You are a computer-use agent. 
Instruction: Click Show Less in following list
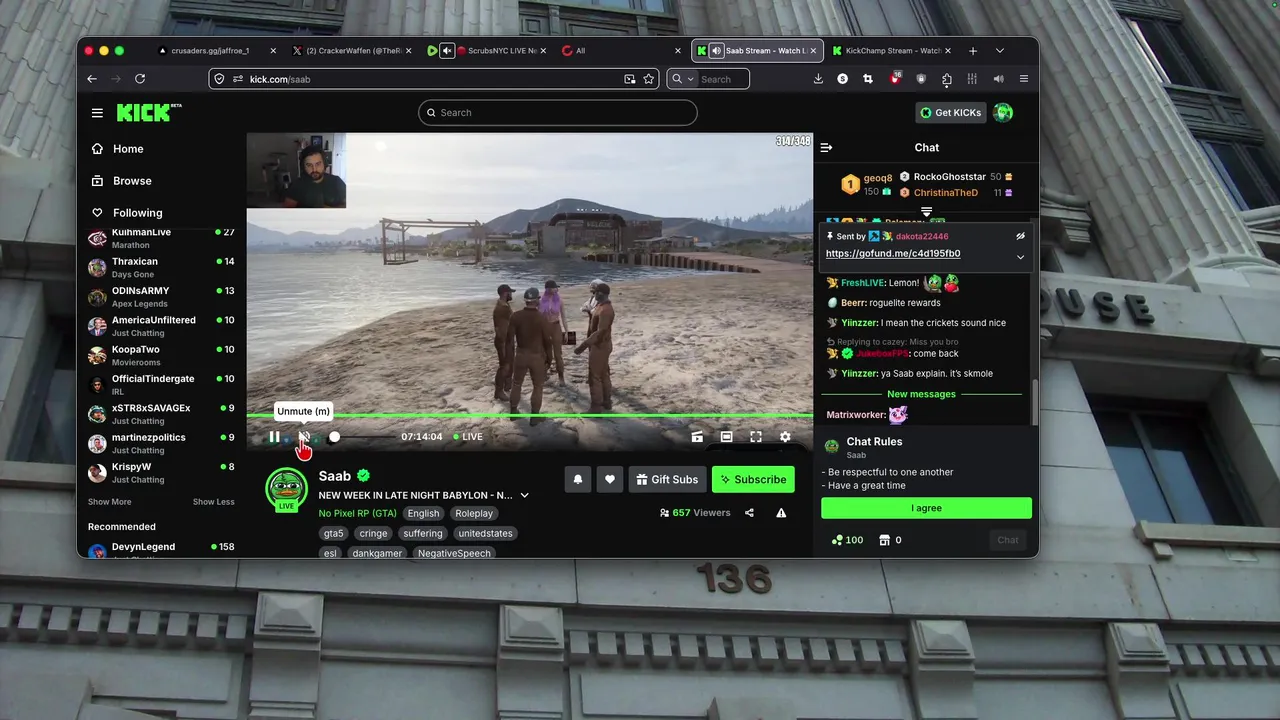pyautogui.click(x=214, y=502)
